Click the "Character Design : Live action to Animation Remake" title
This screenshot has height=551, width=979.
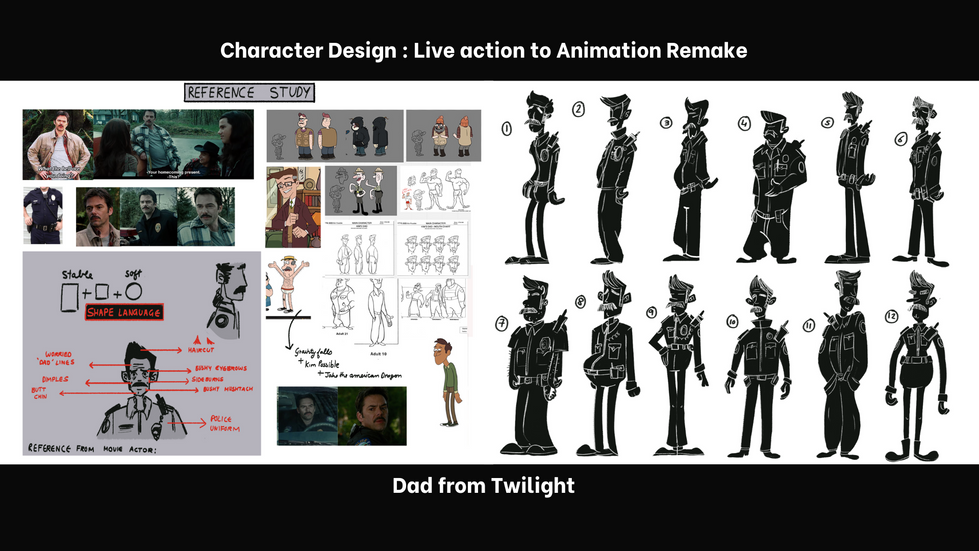pos(483,50)
